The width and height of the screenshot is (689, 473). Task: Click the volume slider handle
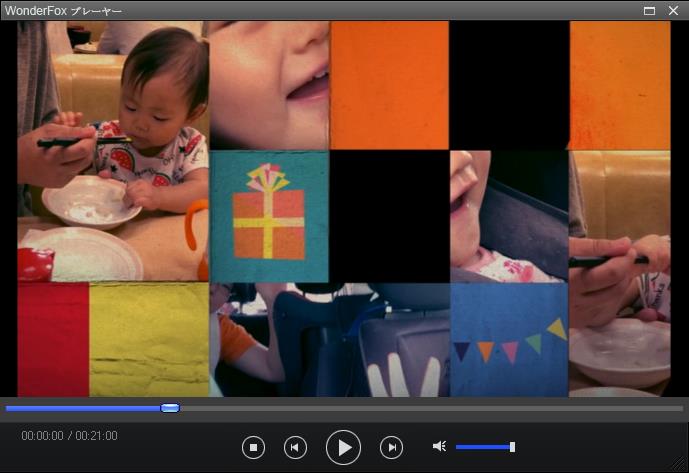512,447
